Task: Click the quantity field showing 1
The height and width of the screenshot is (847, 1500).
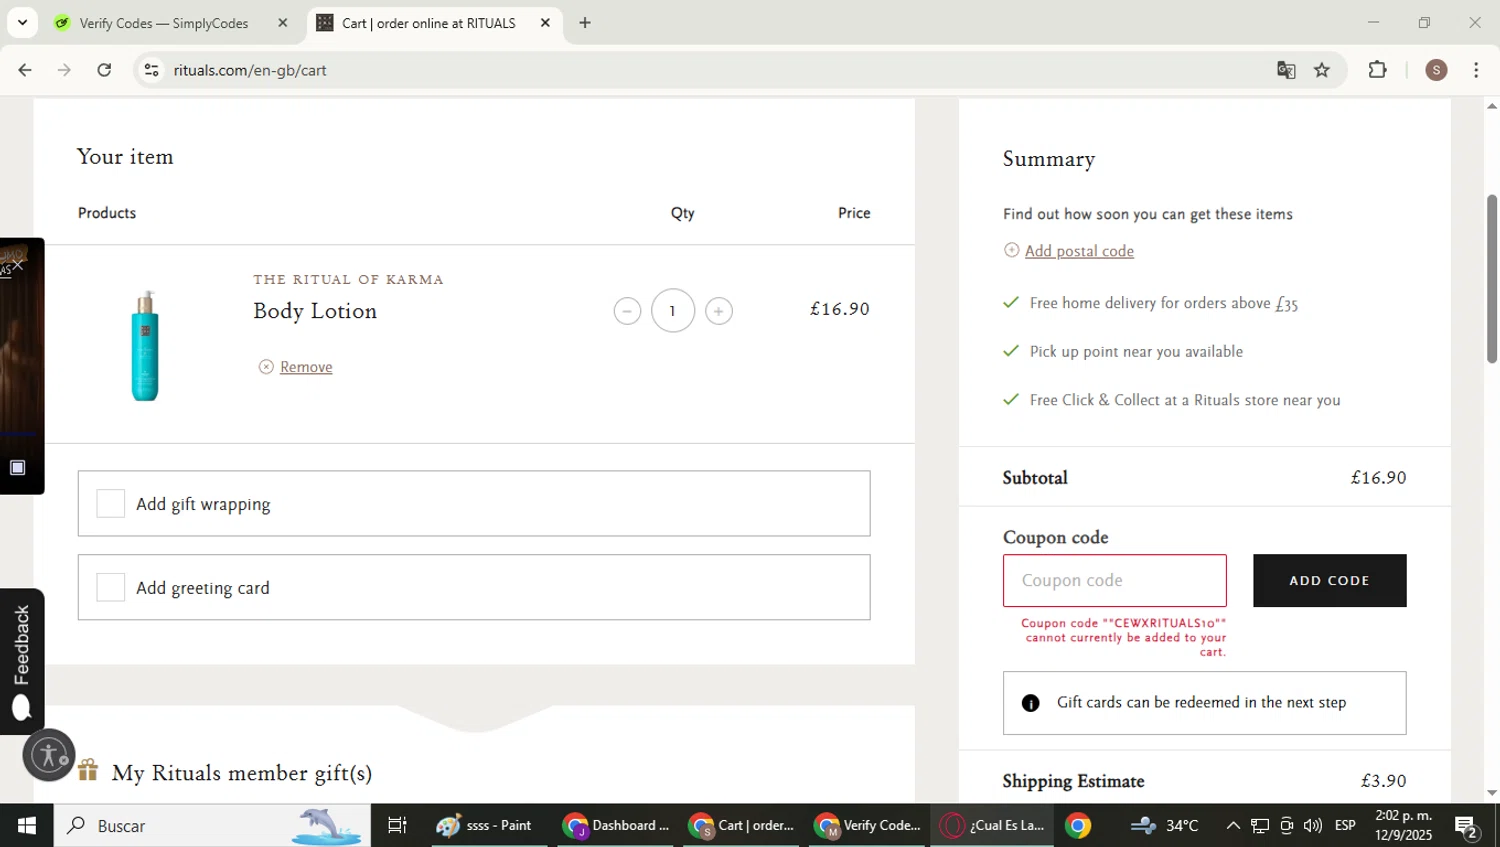Action: pyautogui.click(x=673, y=311)
